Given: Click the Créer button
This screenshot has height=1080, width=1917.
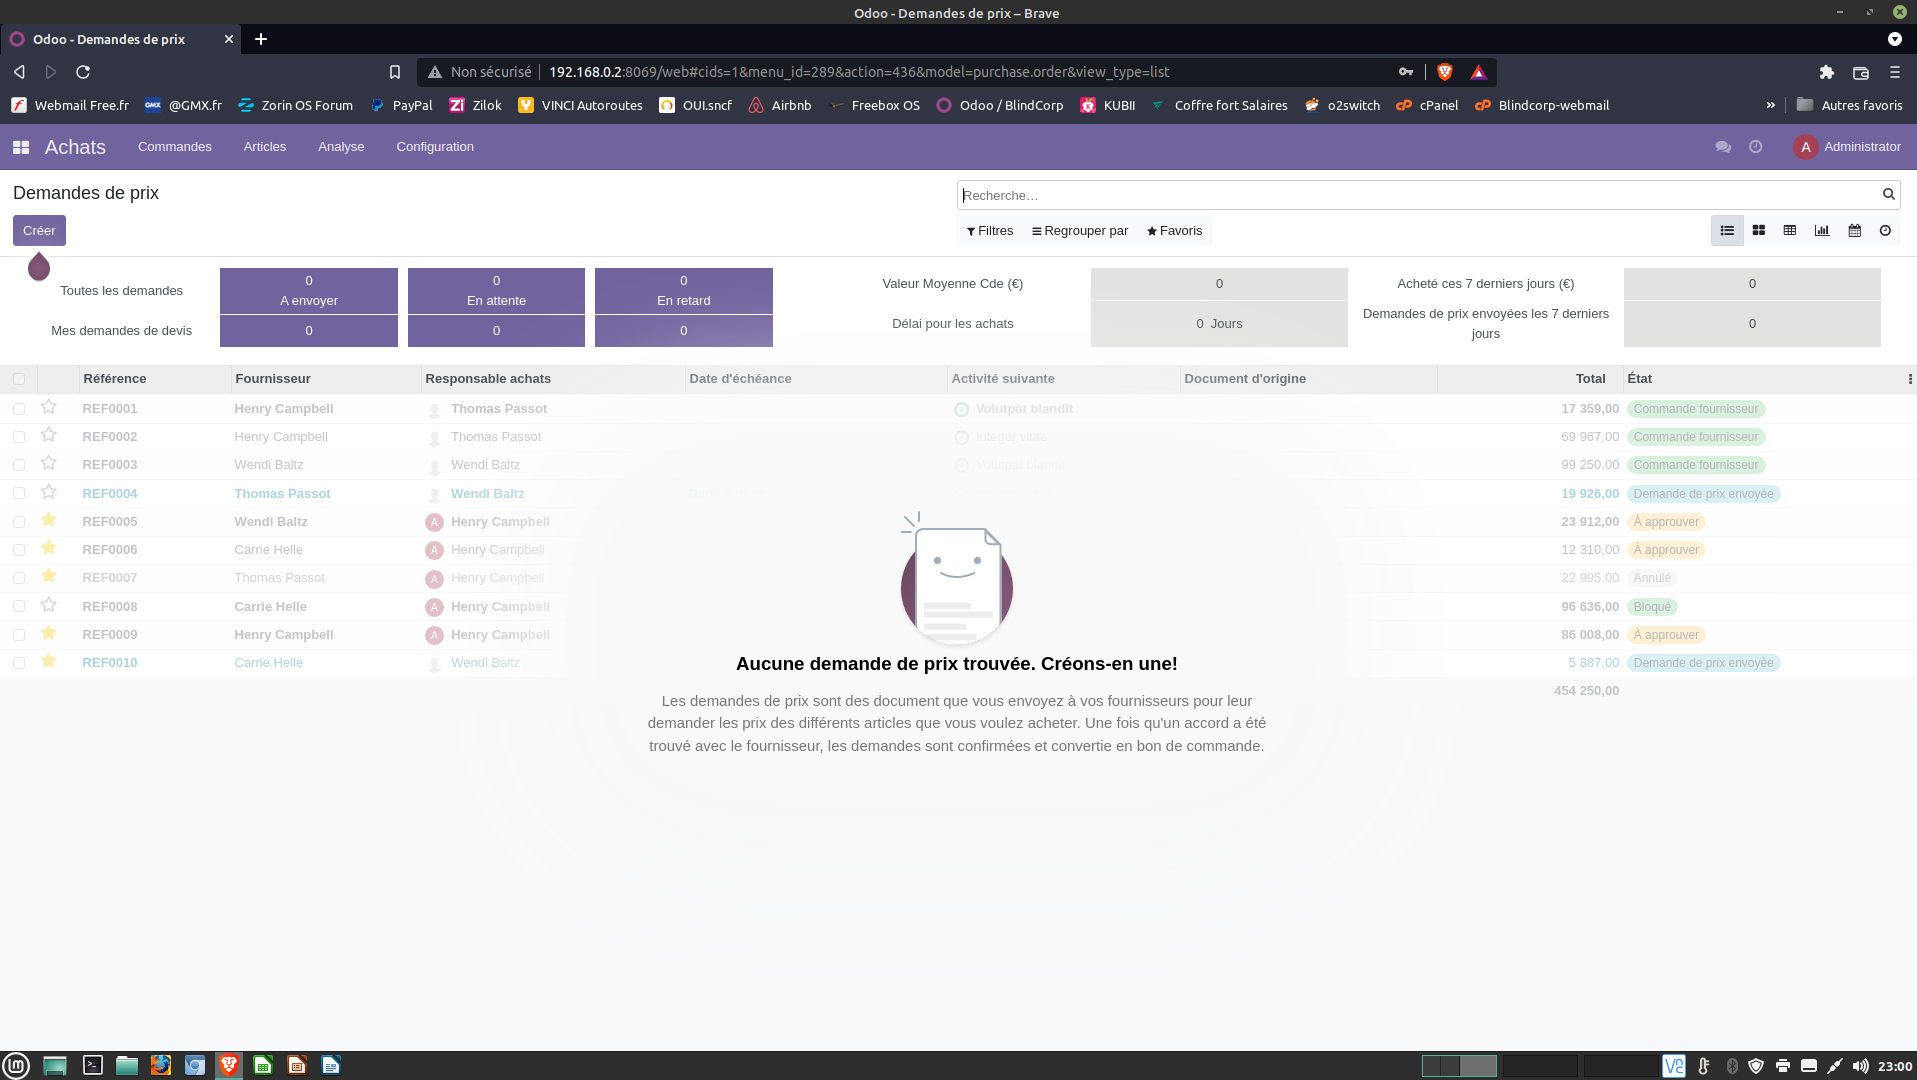Looking at the screenshot, I should tap(39, 231).
